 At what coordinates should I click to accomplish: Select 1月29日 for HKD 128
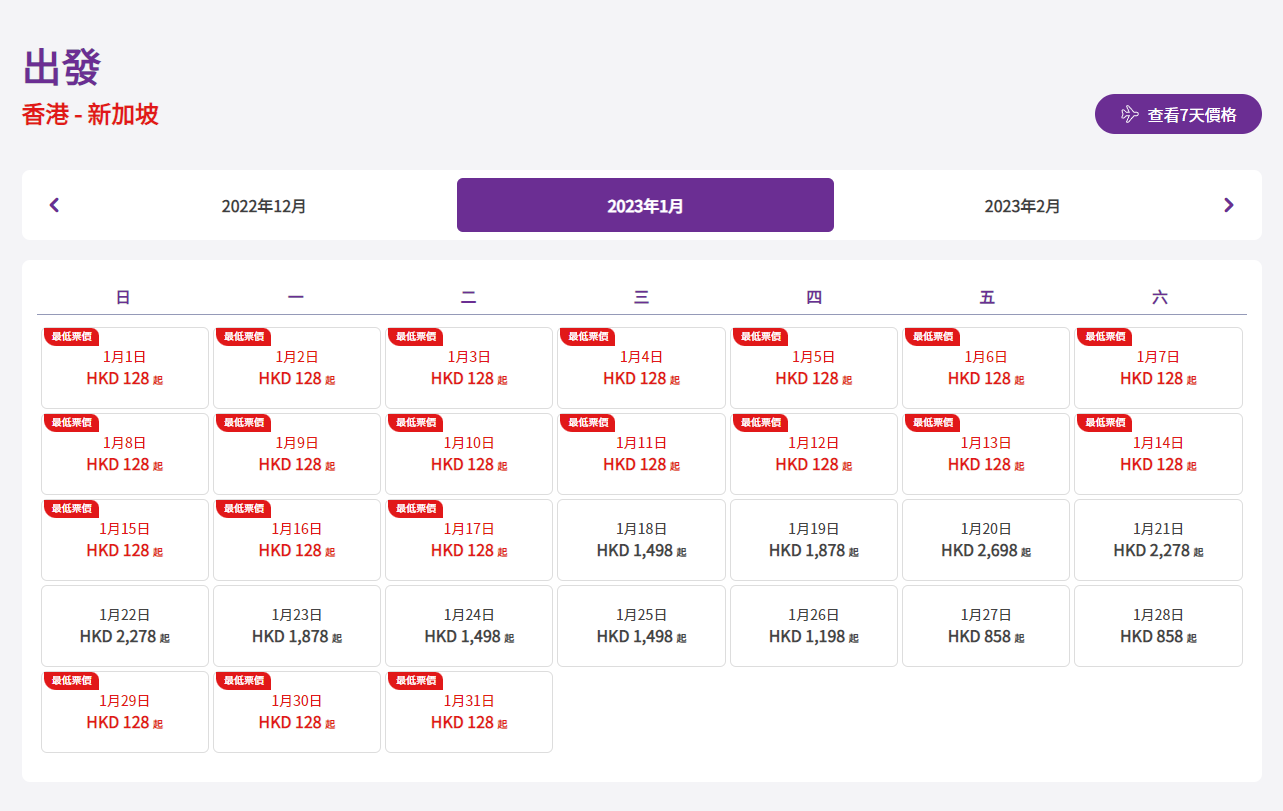[x=125, y=712]
